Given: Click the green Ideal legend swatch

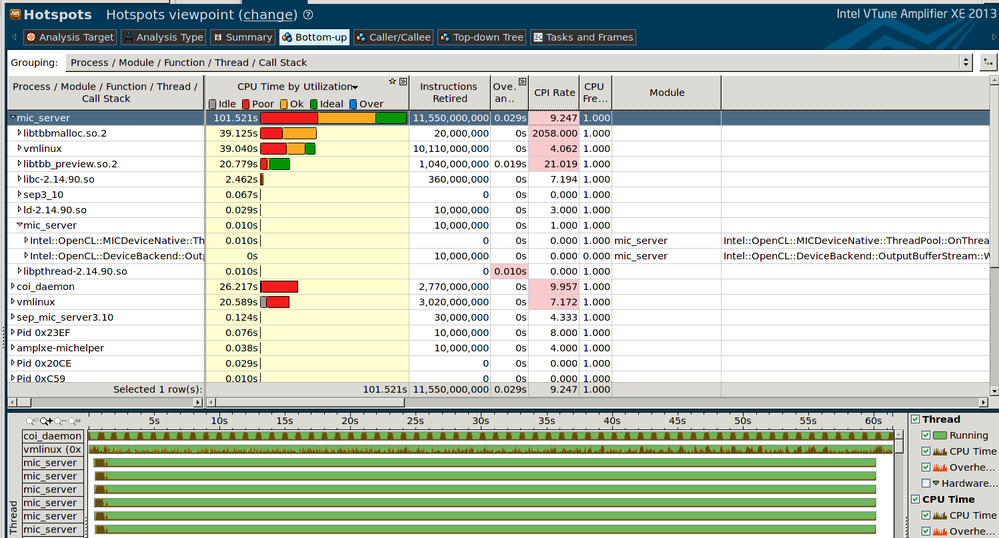Looking at the screenshot, I should pyautogui.click(x=313, y=104).
